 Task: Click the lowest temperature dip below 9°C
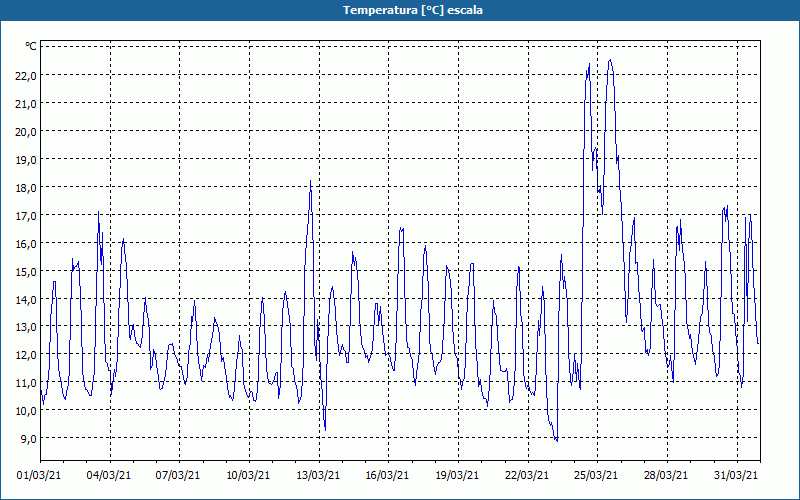[557, 440]
